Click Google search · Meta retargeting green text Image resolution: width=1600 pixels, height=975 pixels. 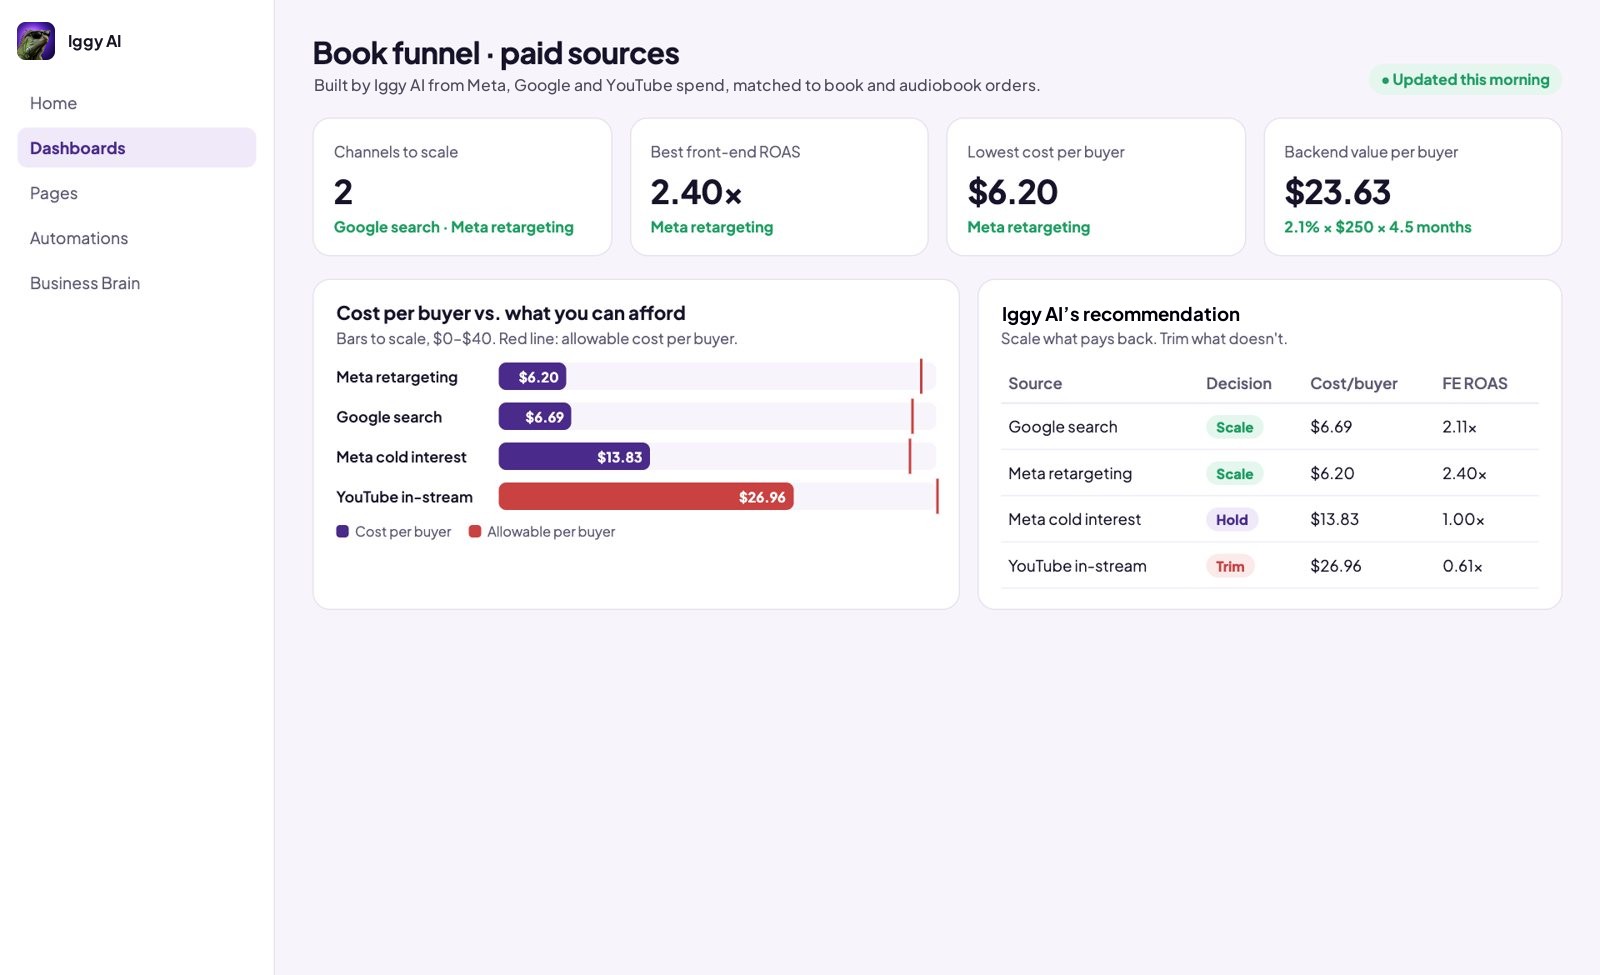point(454,227)
